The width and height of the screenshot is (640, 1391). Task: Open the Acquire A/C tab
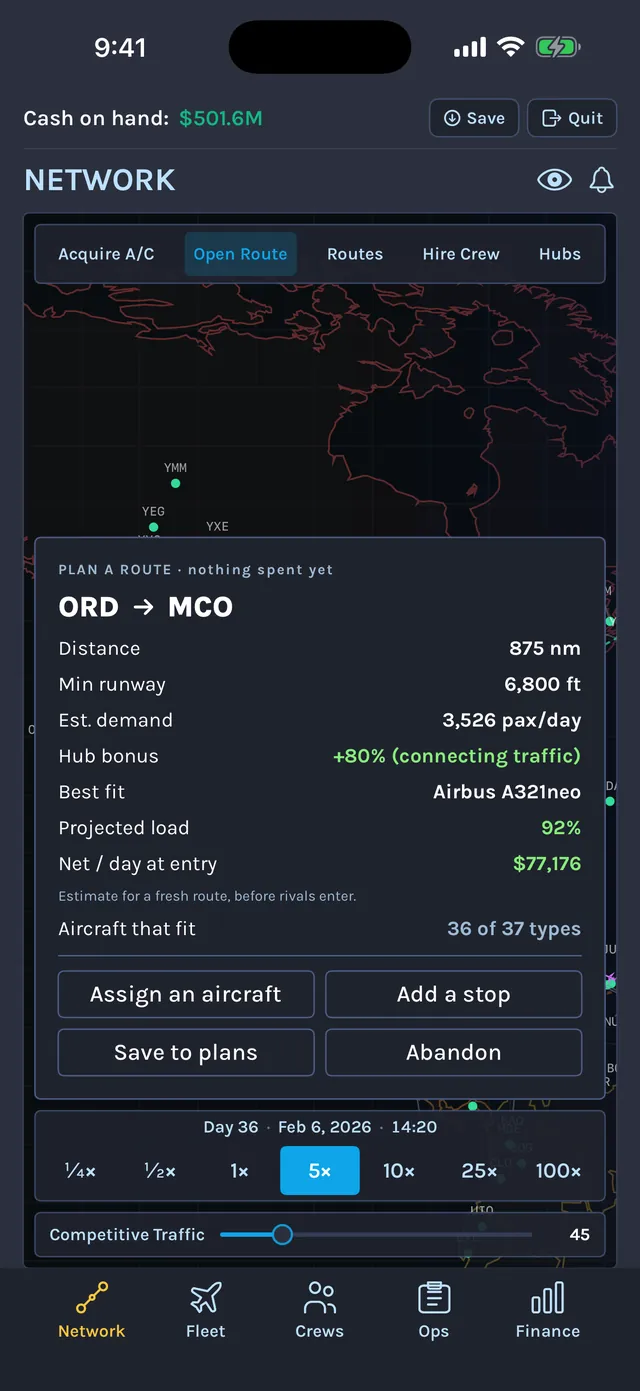click(106, 254)
